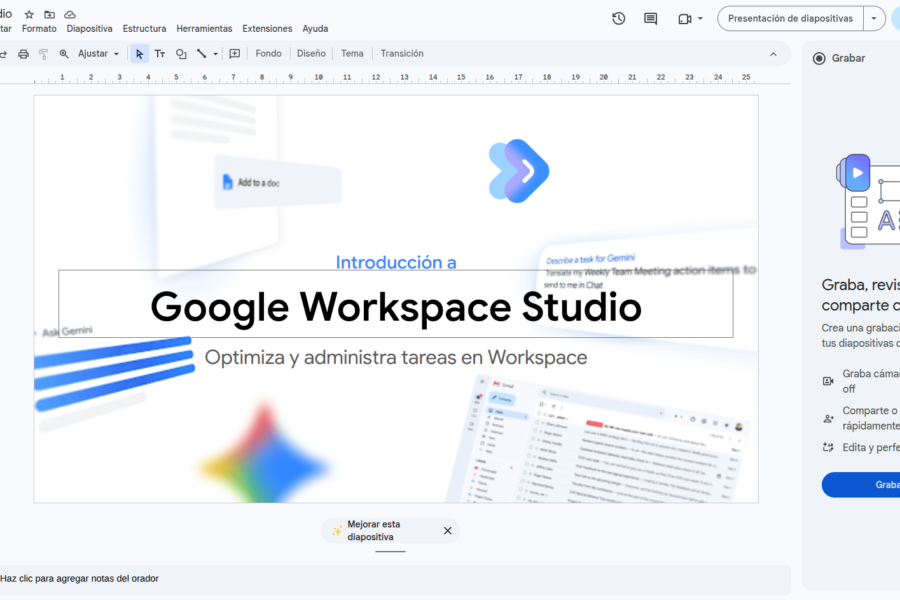This screenshot has height=600, width=900.
Task: Click the horizontal ruler
Action: (395, 78)
